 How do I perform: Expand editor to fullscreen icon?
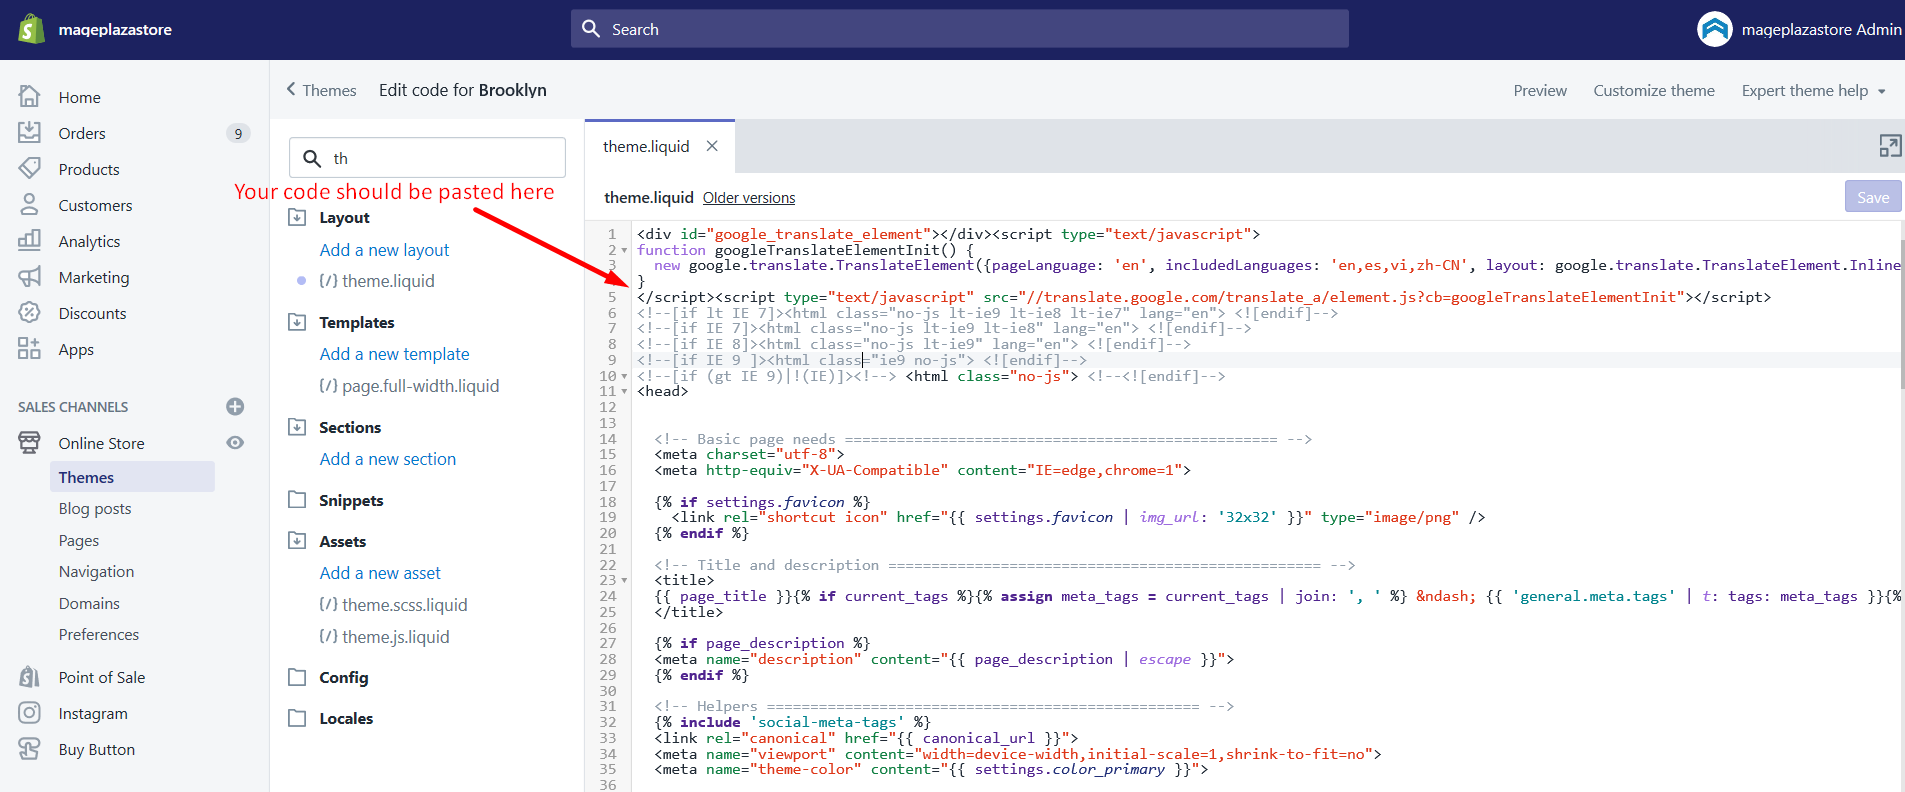pos(1889,146)
